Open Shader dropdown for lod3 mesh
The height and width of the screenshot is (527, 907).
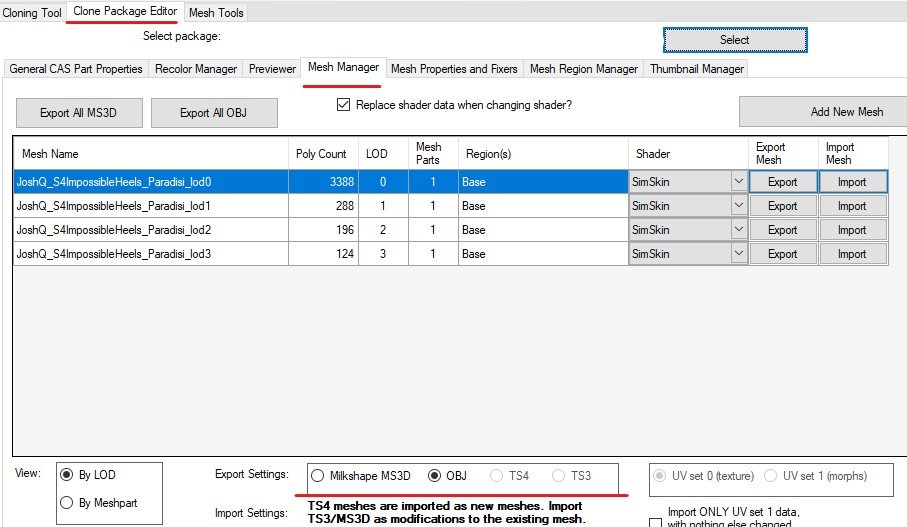(x=739, y=253)
